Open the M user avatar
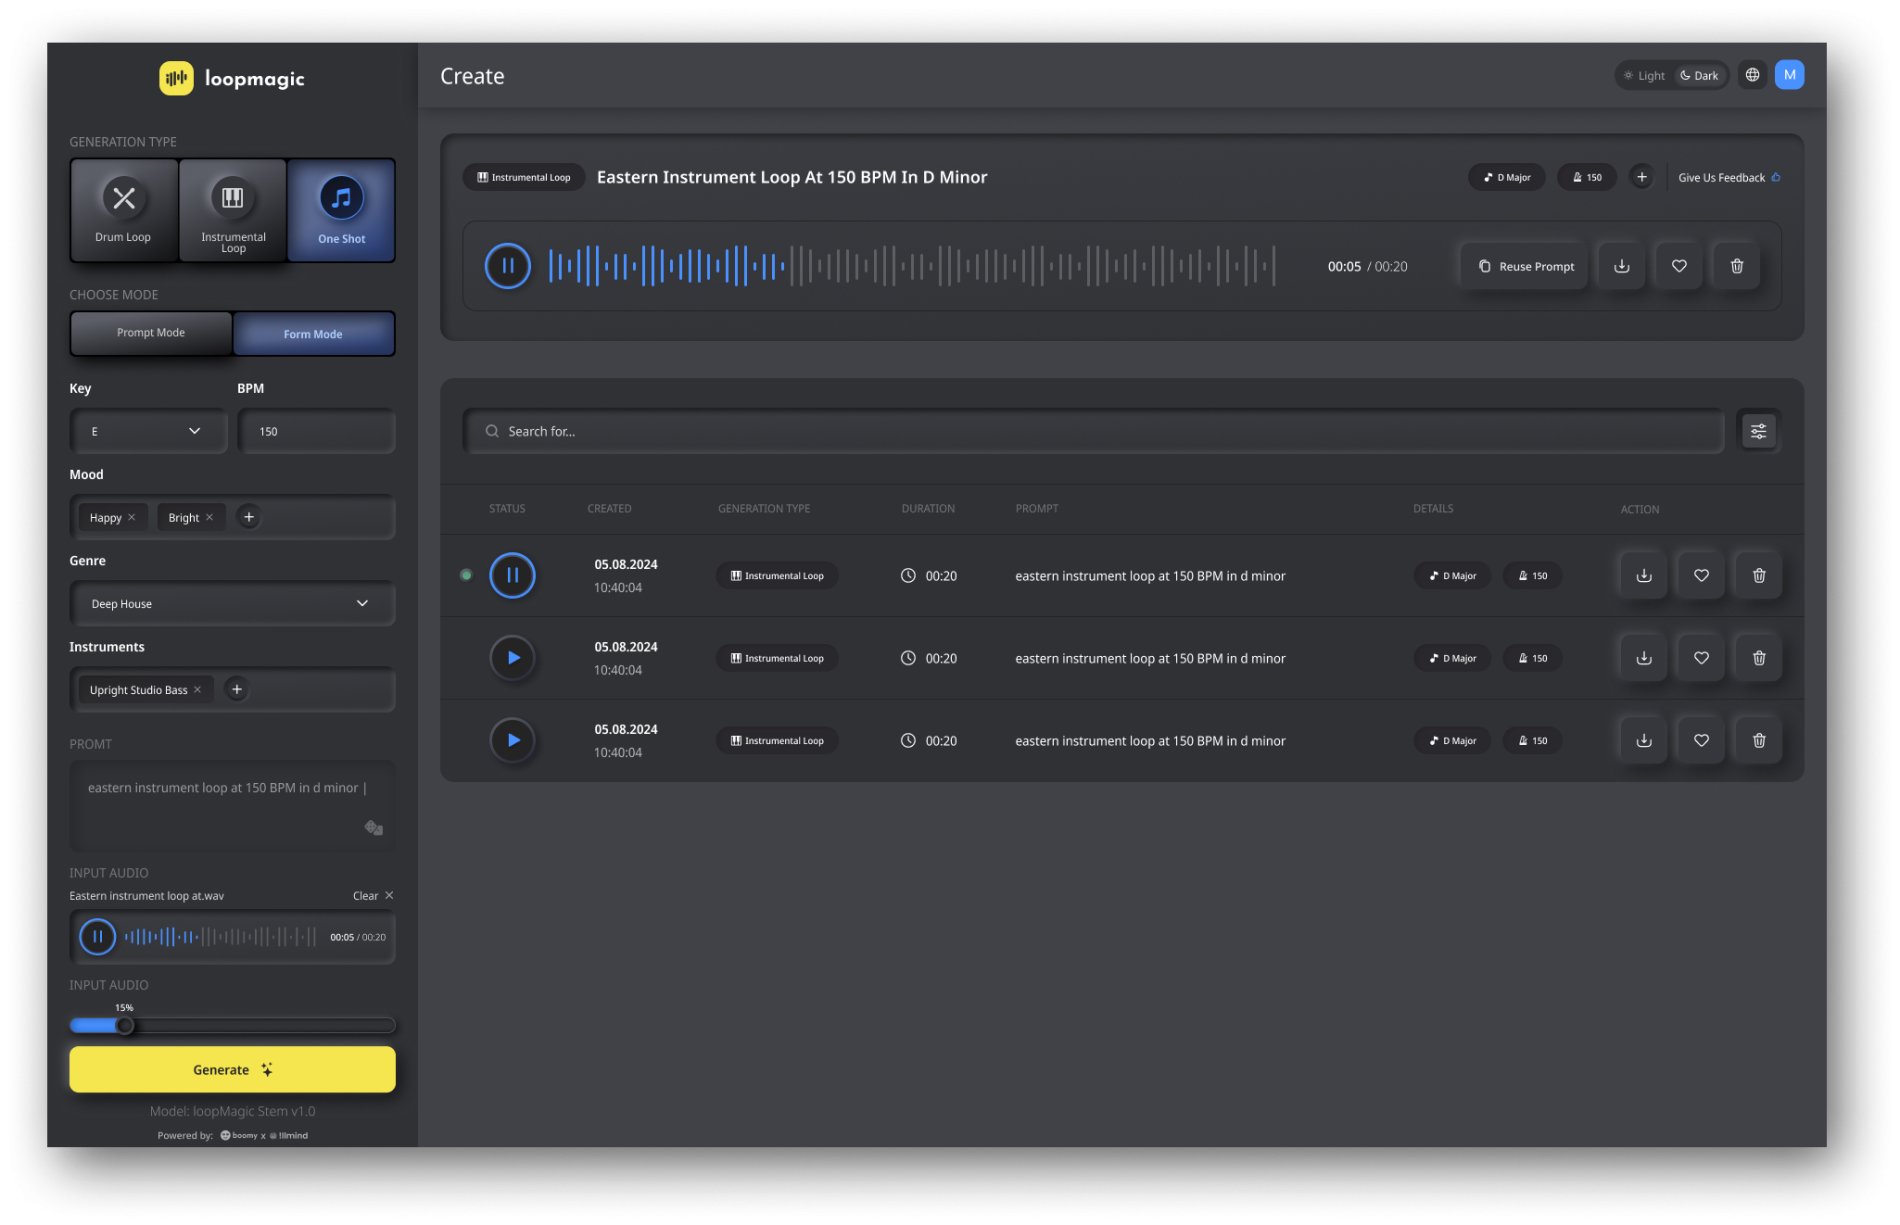Screen dimensions: 1900x1225 [1789, 75]
